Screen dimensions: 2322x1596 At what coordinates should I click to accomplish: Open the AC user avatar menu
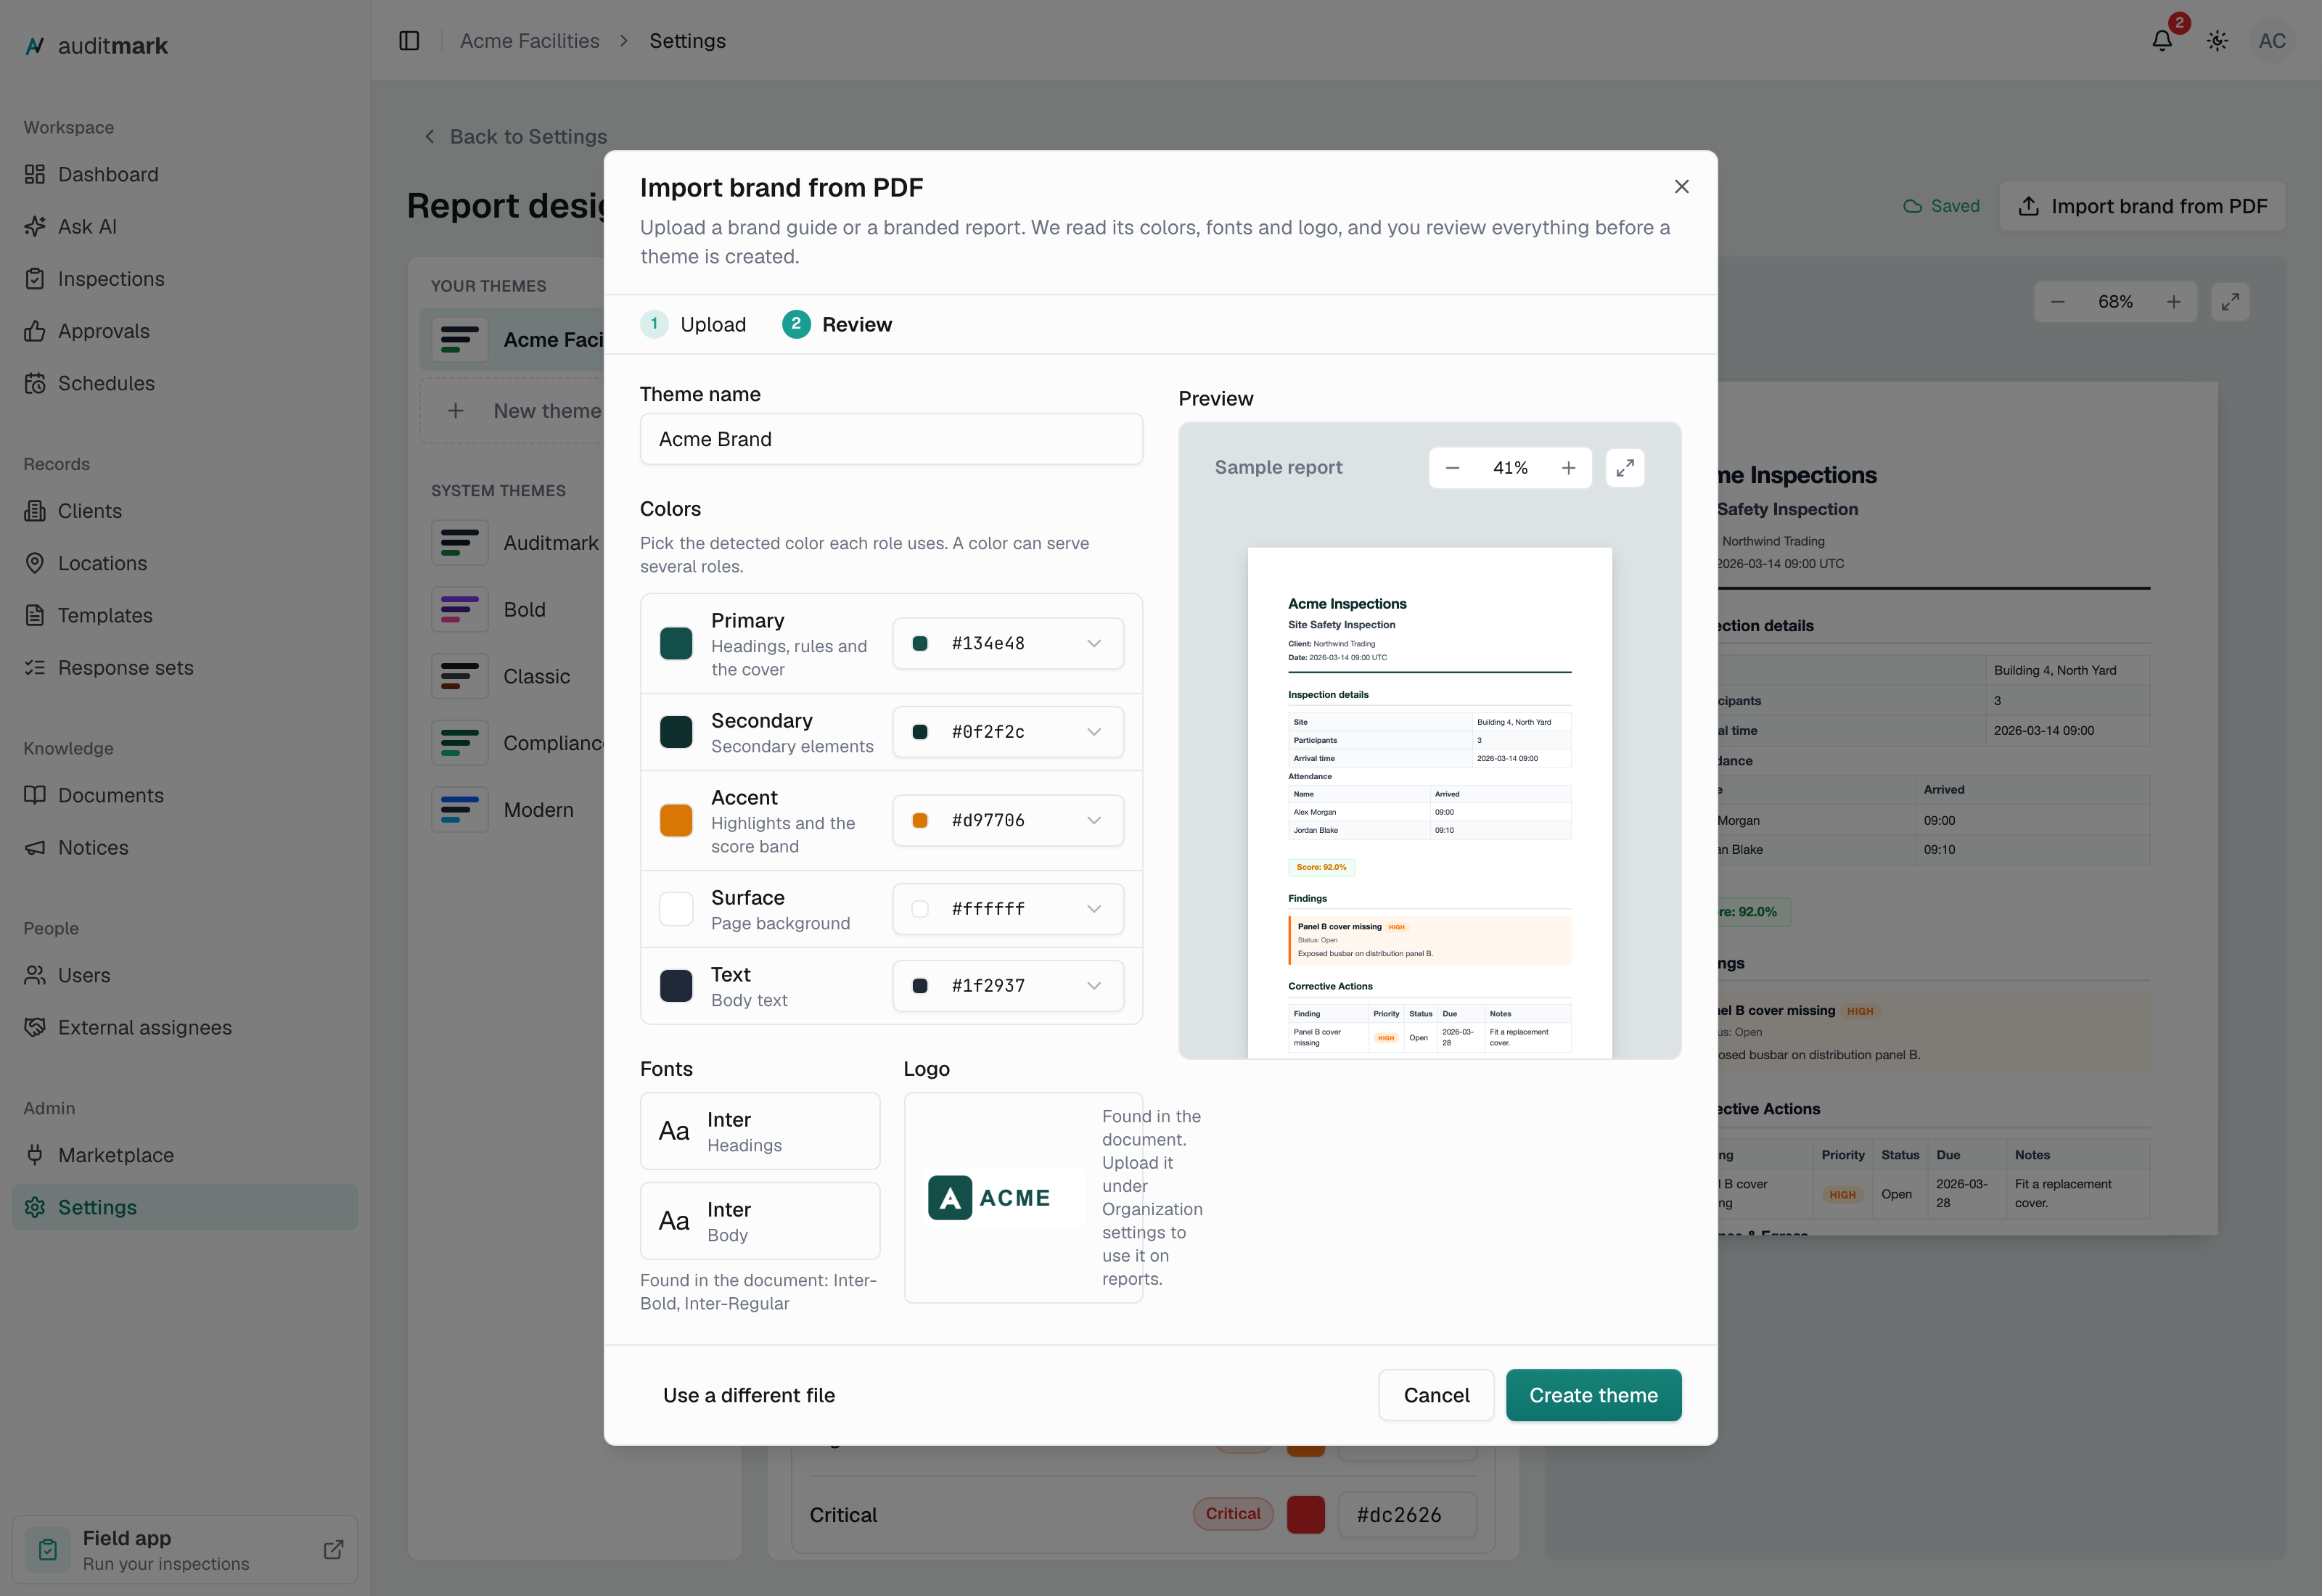[2272, 41]
